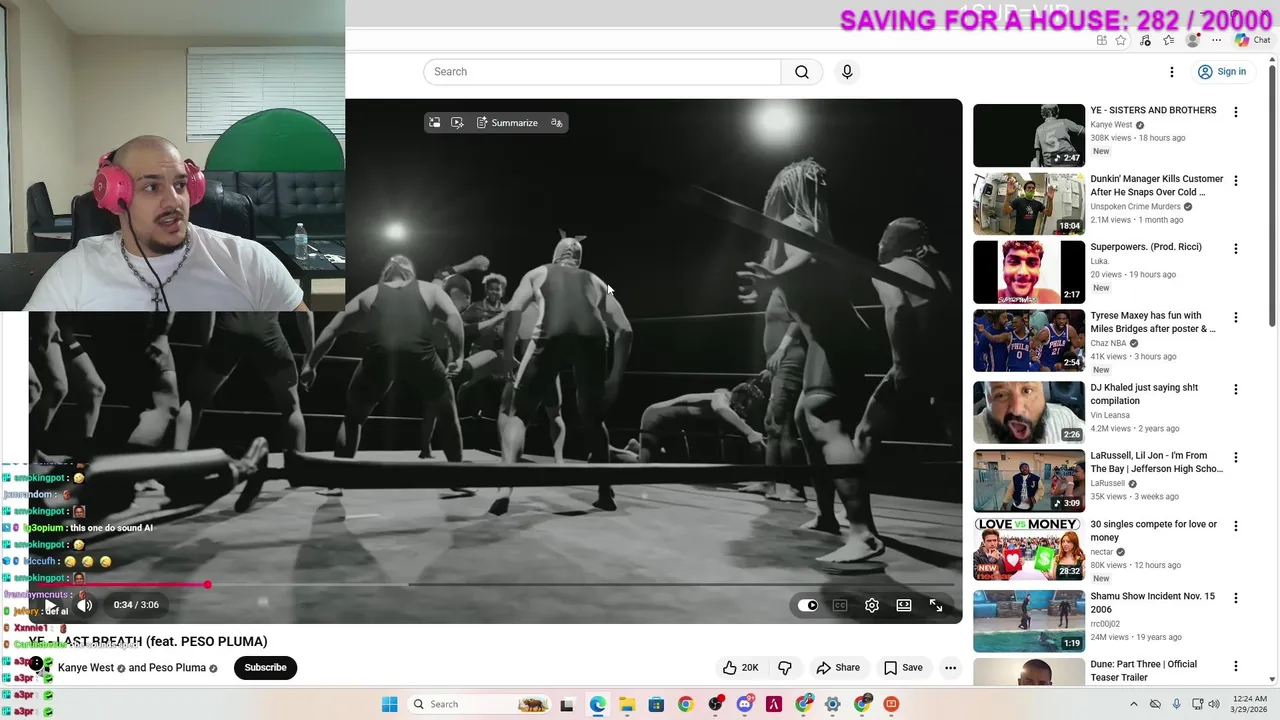Screen dimensions: 1280x720
Task: Open YouTube settings three-dot menu beside Sign in
Action: (1172, 72)
